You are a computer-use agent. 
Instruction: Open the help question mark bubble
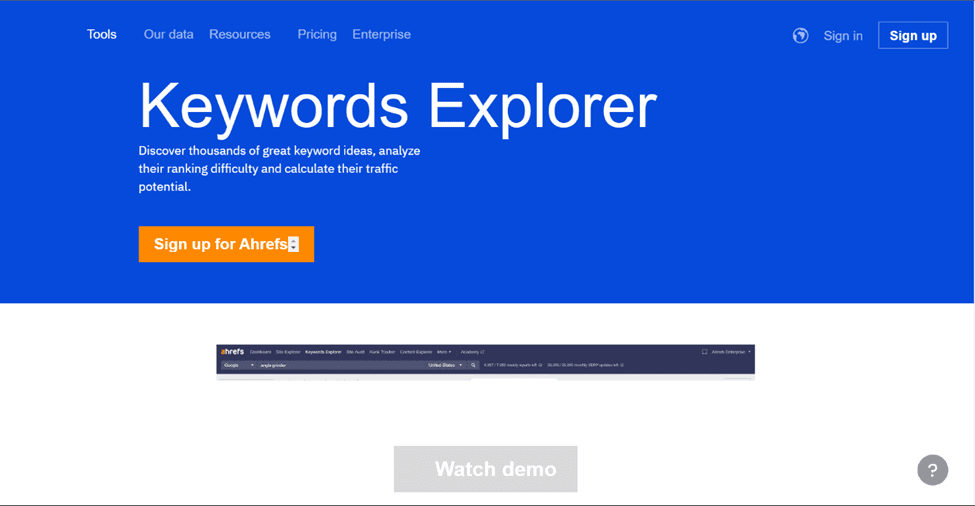coord(932,470)
